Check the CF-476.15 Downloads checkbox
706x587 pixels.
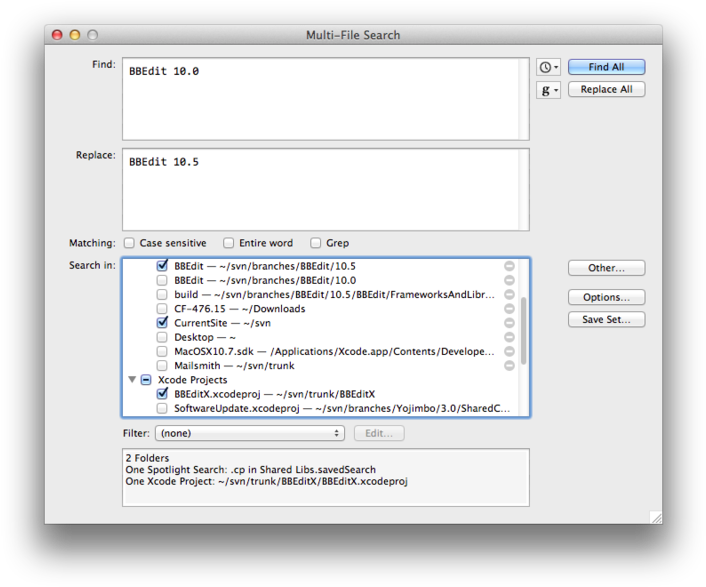point(162,309)
